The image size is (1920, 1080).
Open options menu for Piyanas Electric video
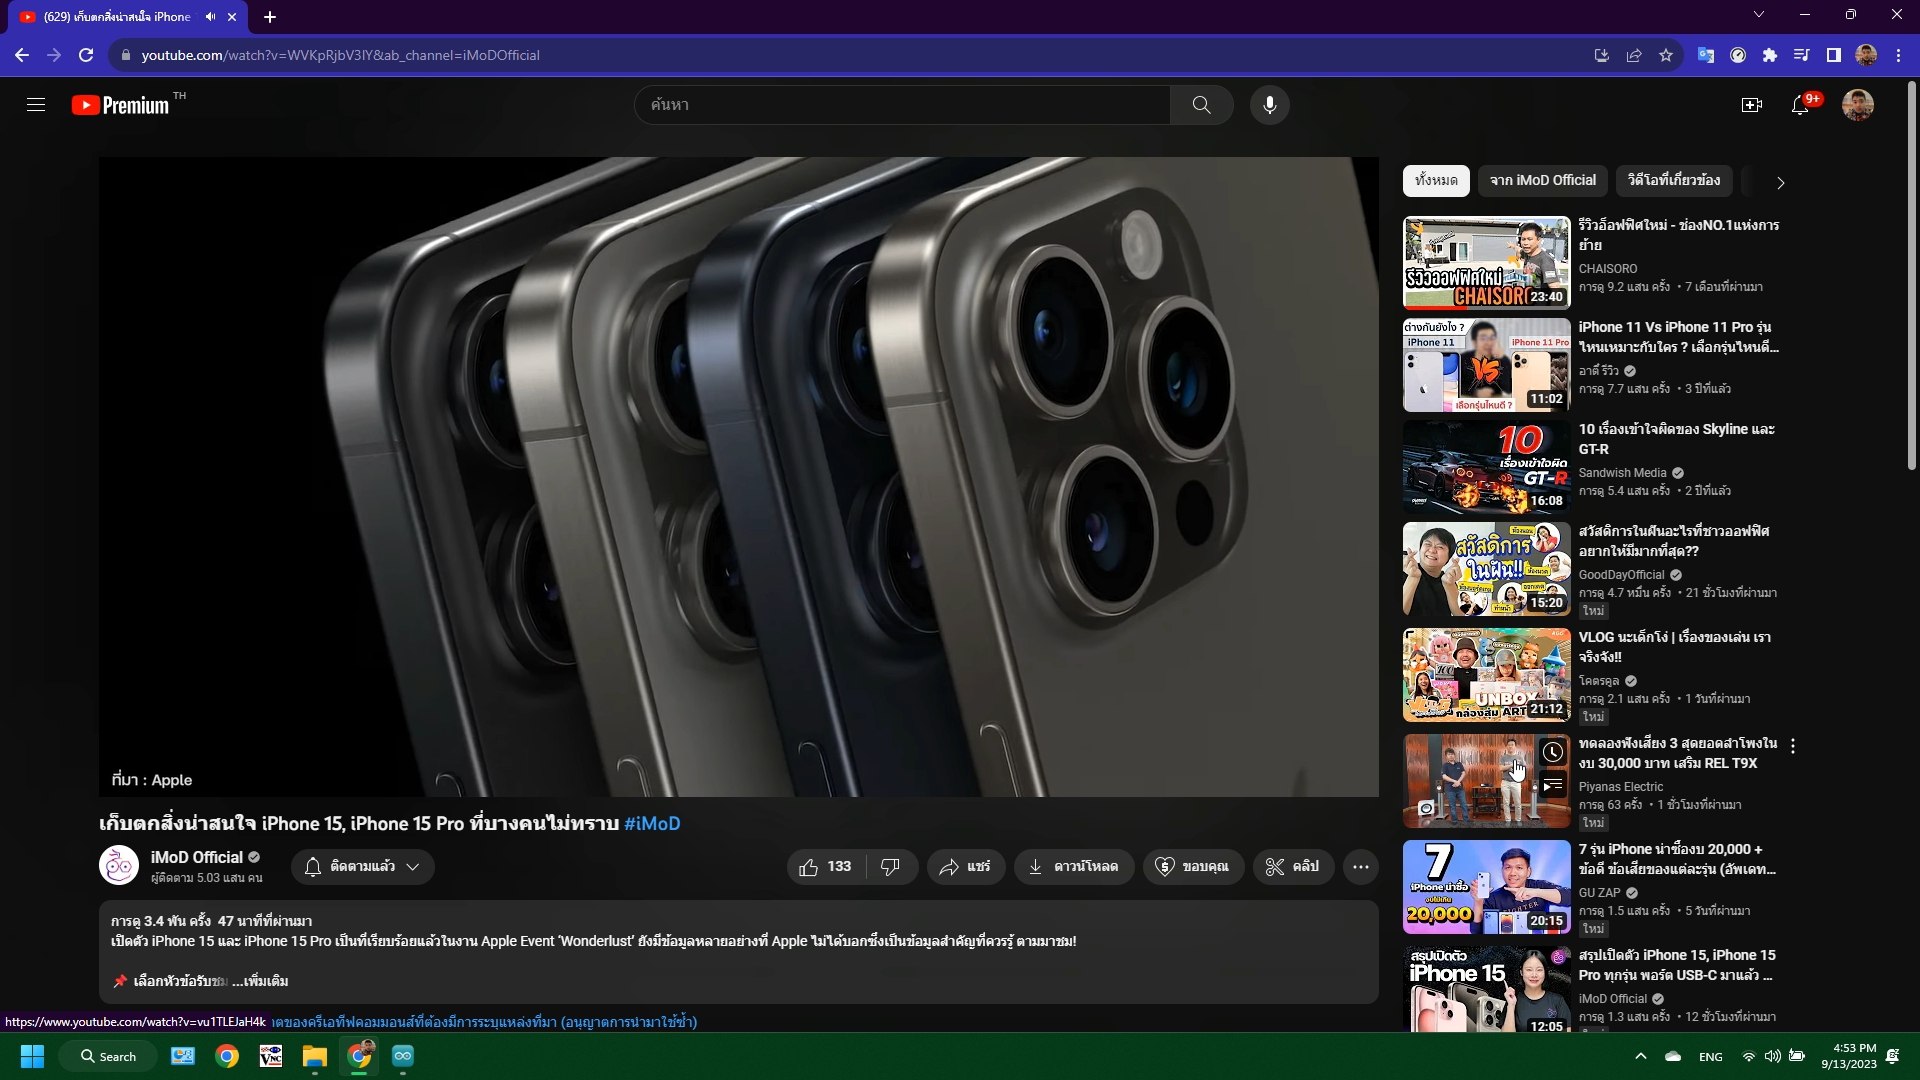(x=1793, y=746)
